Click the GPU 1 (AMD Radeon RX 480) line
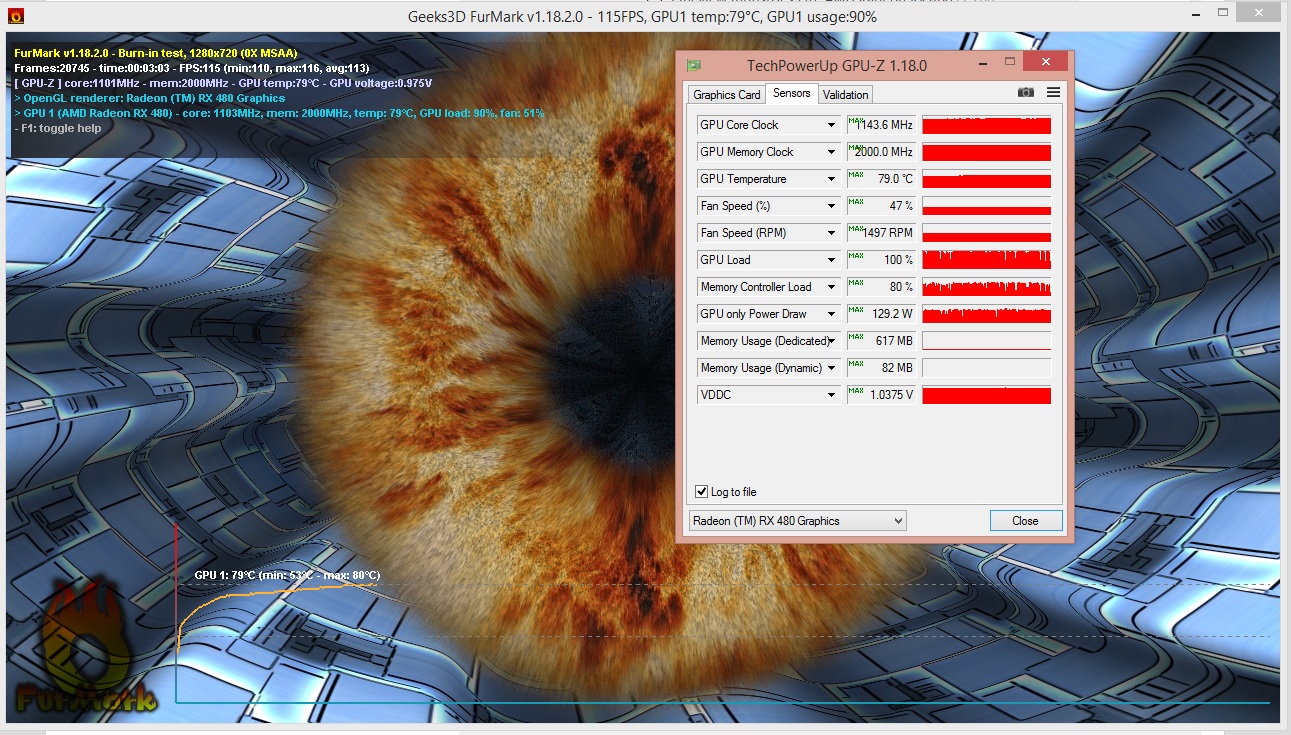 280,113
